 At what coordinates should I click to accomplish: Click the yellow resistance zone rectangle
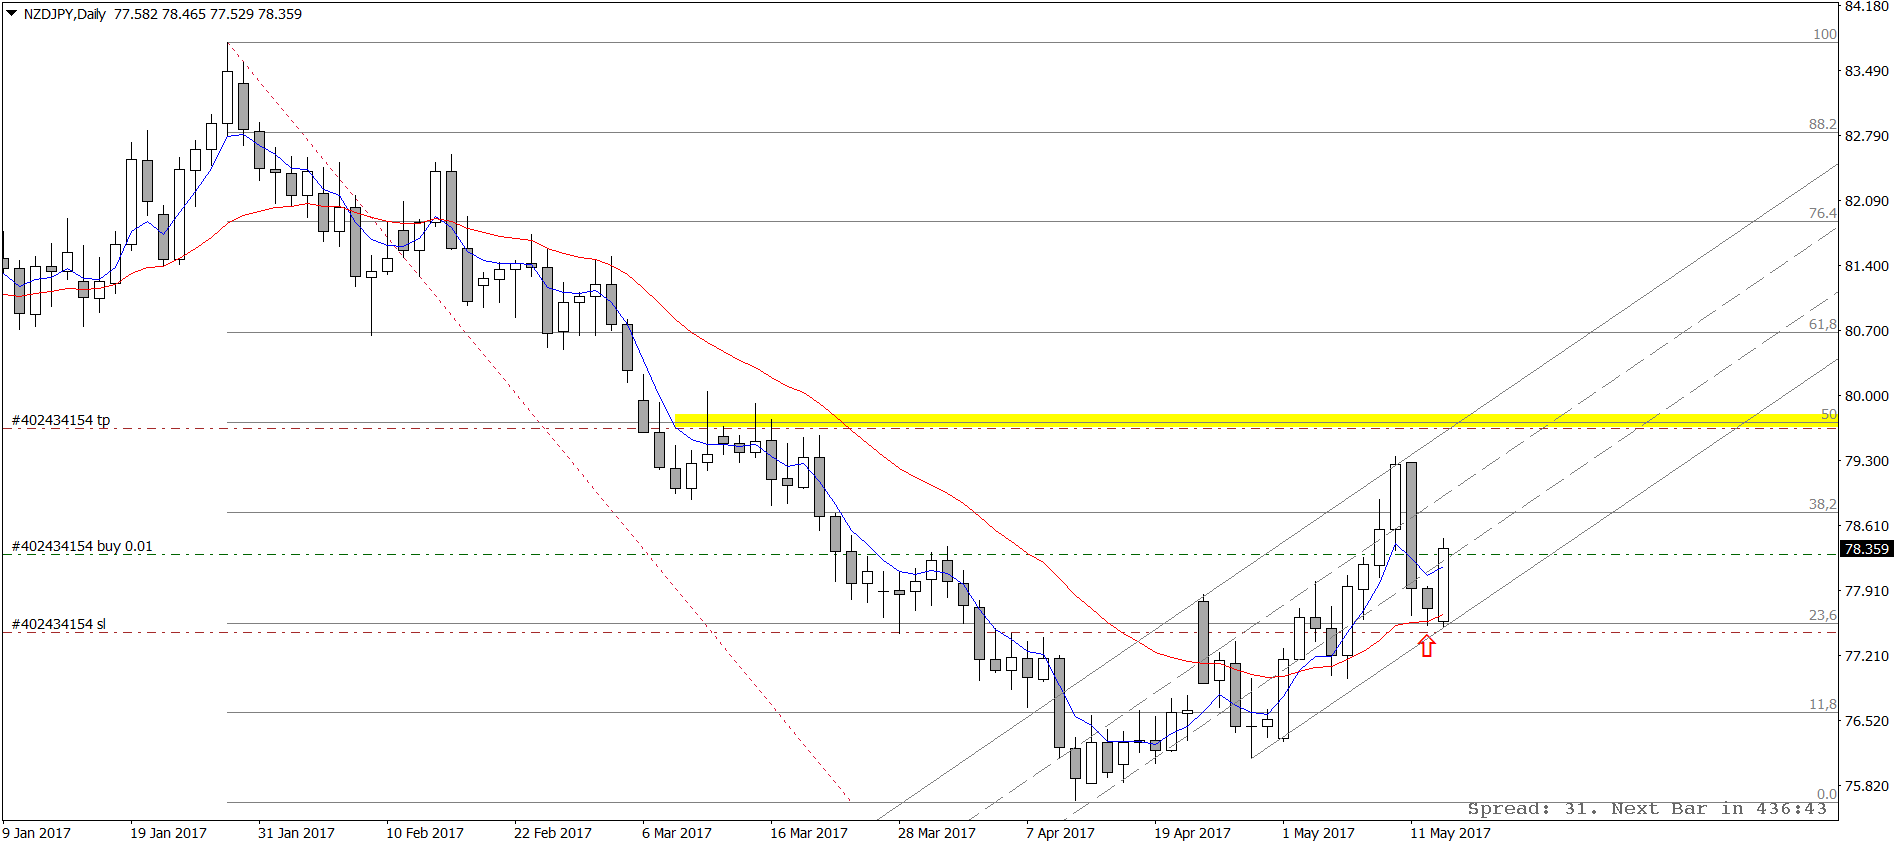pyautogui.click(x=1256, y=421)
